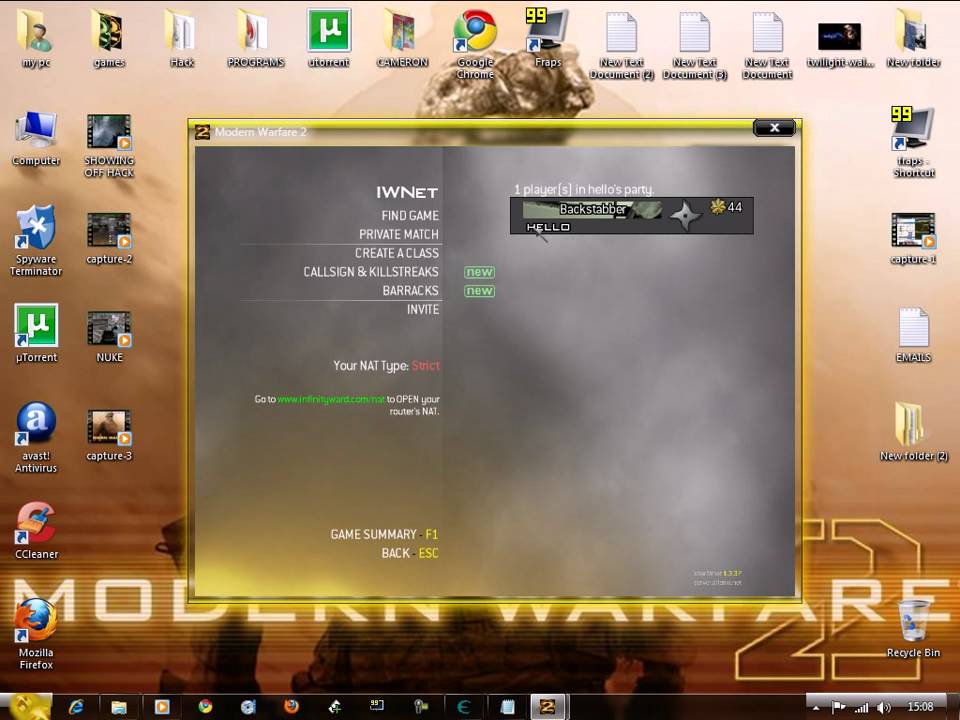Select FIND GAME in Modern Warfare 2 menu
The image size is (960, 720).
pos(410,216)
